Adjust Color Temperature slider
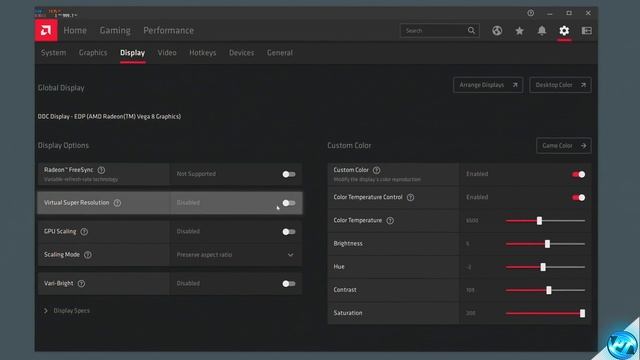This screenshot has width=640, height=360. 539,221
